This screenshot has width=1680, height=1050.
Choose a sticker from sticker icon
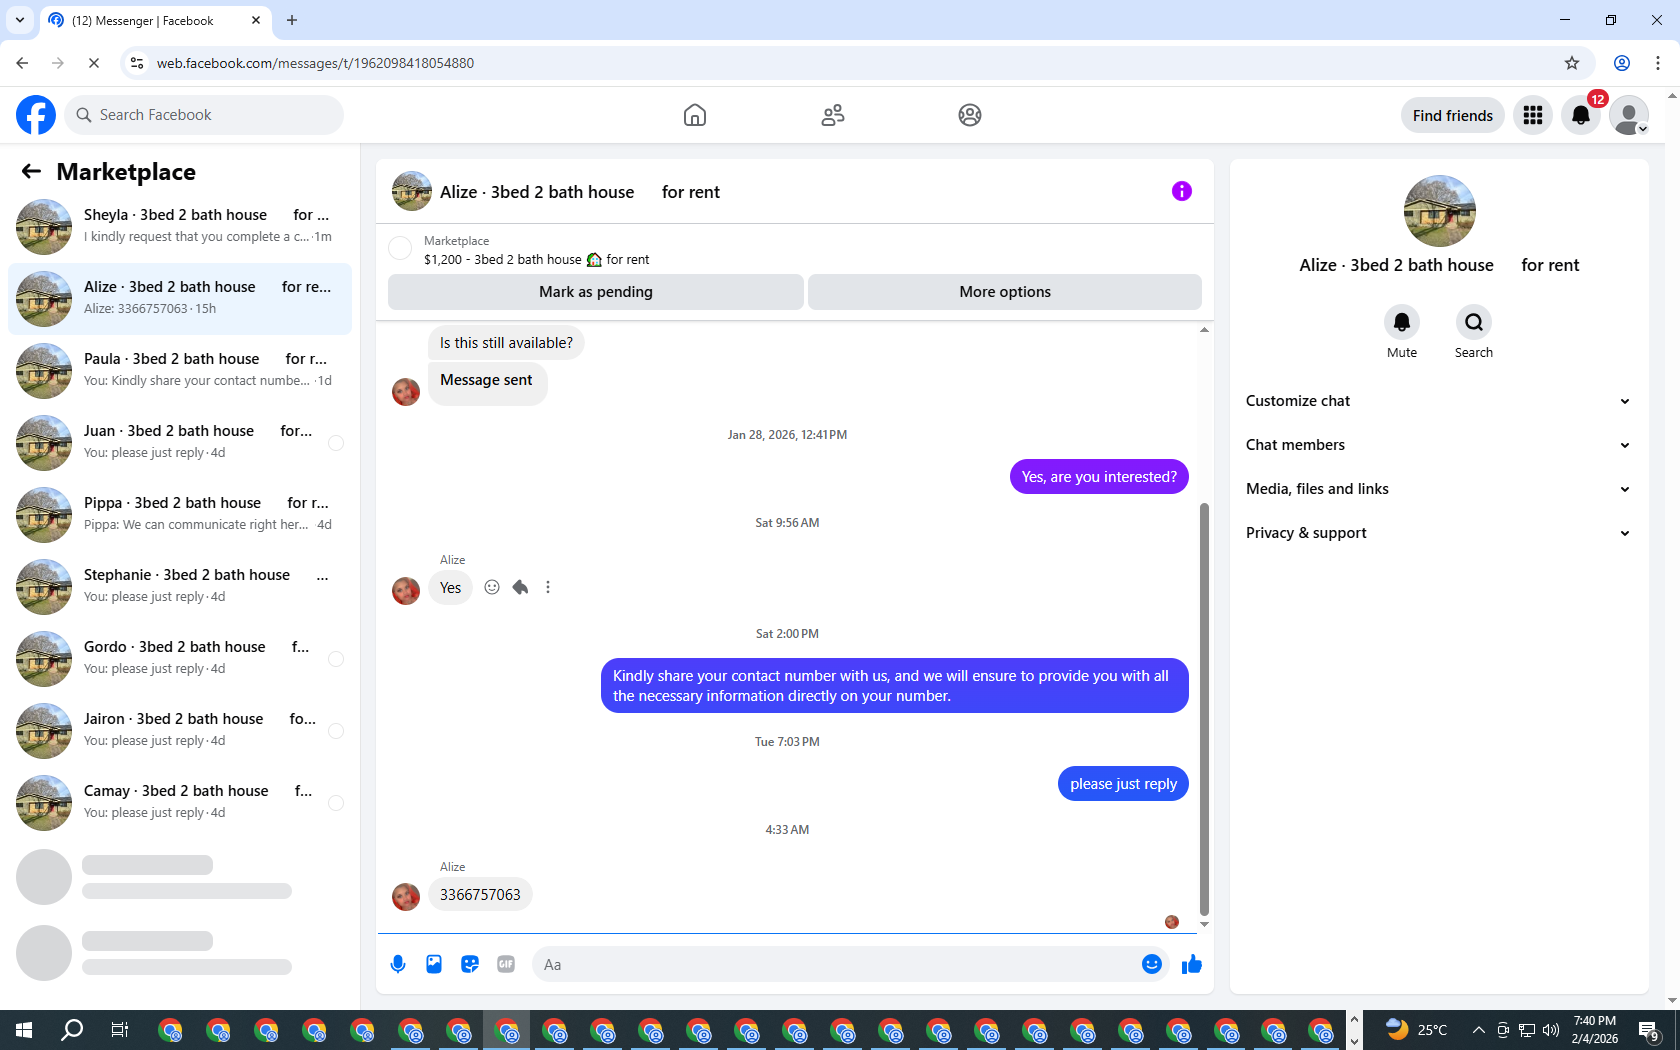point(470,964)
